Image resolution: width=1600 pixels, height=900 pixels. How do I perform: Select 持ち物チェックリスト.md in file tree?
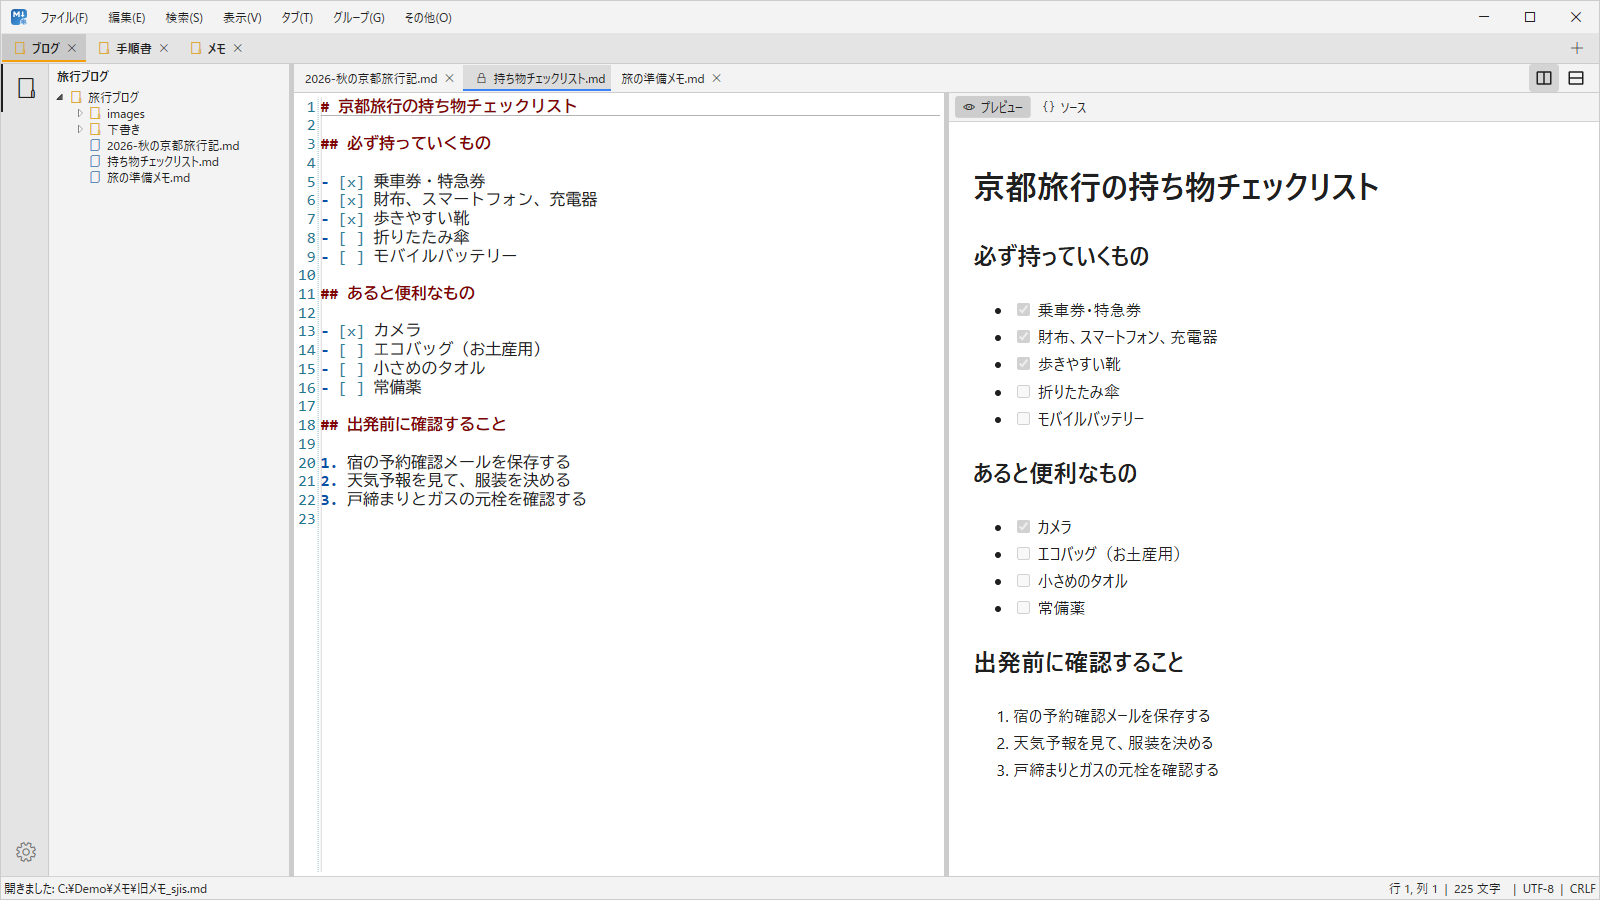tap(163, 162)
